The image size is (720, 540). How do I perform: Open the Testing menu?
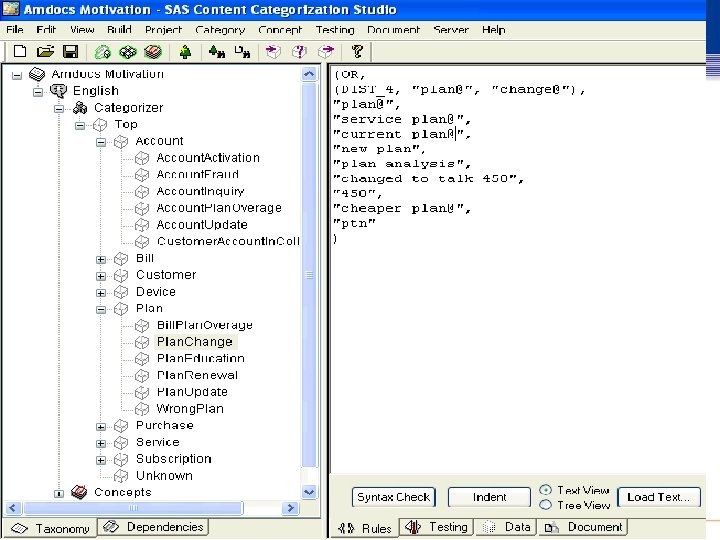click(335, 30)
